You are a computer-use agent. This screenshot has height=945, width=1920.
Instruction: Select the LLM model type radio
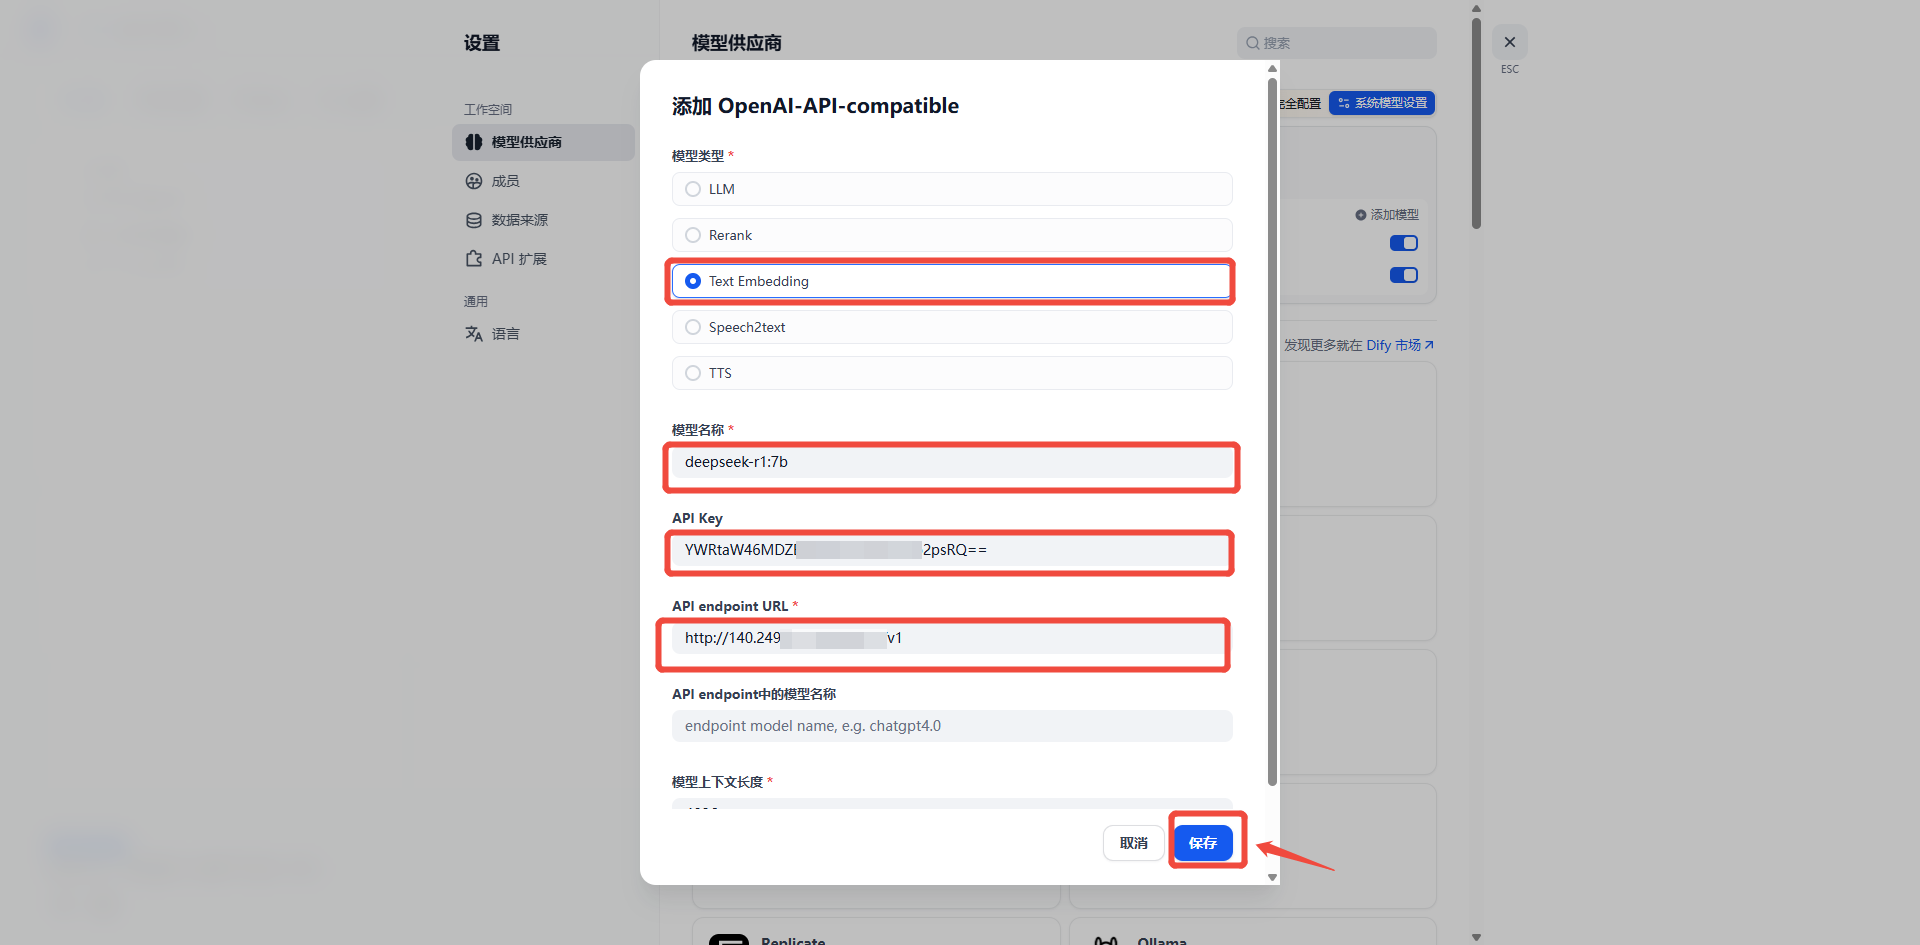point(952,189)
